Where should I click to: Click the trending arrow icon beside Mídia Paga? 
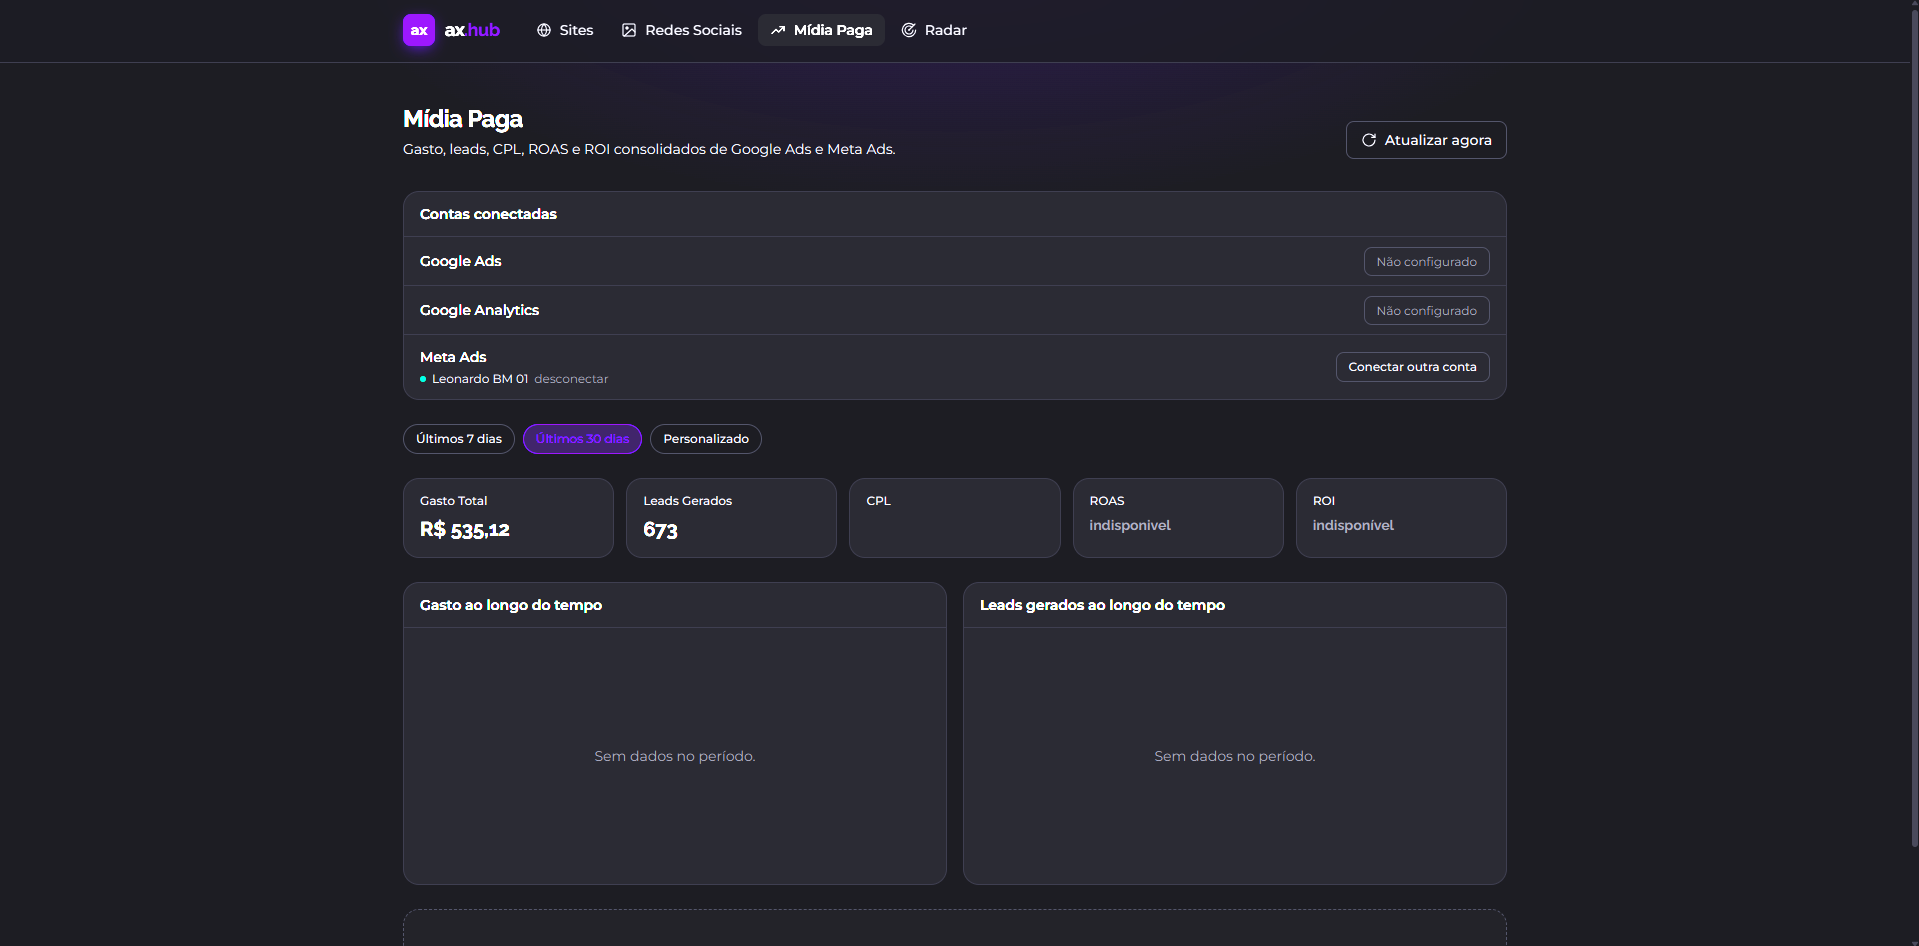(778, 30)
